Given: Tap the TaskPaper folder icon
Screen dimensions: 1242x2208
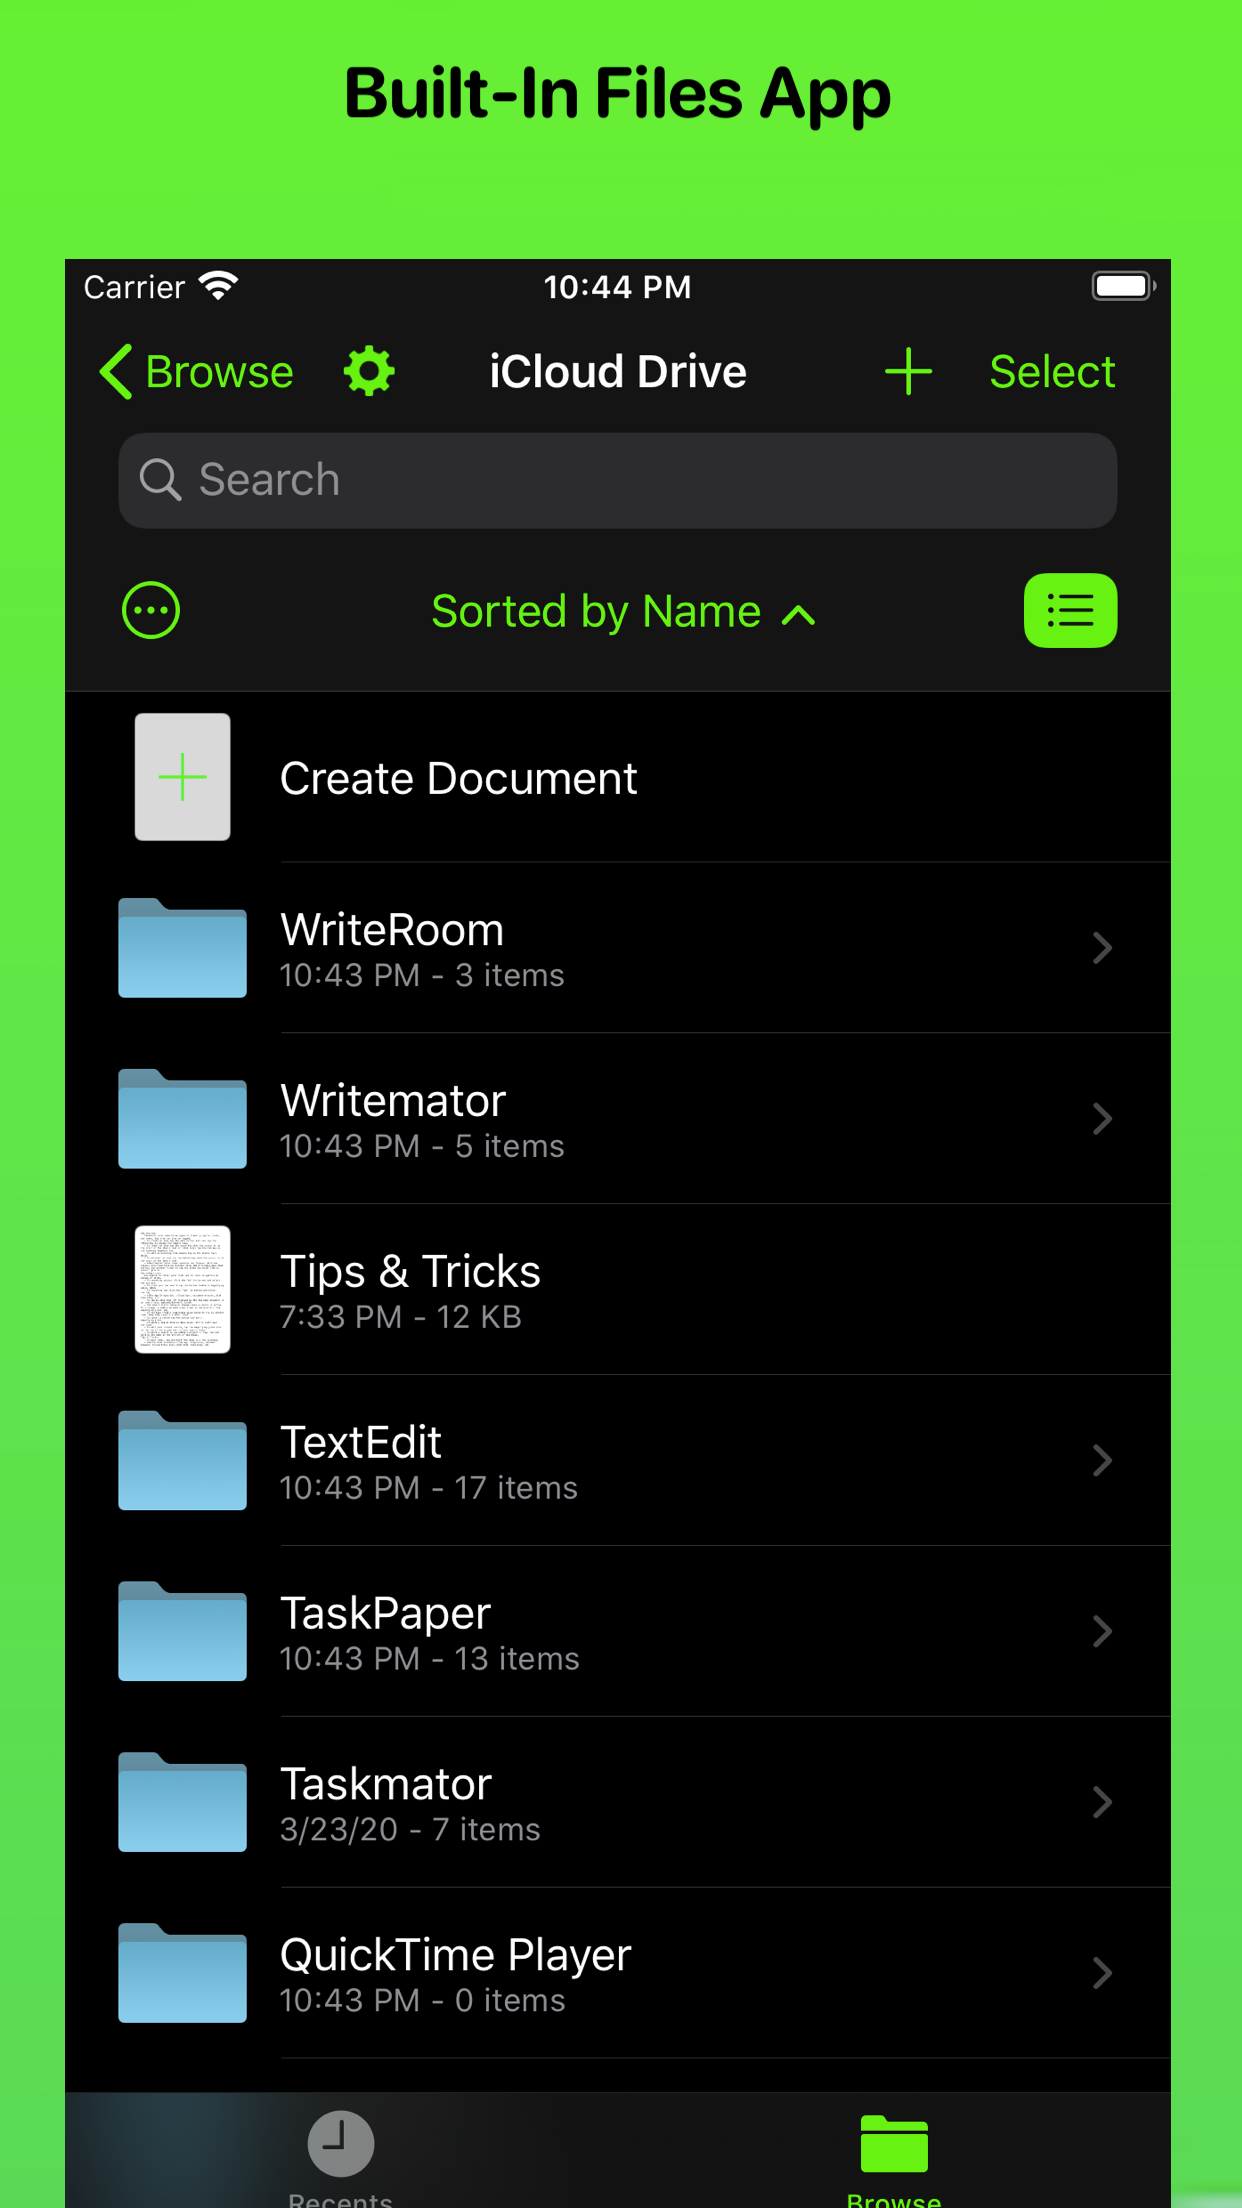Looking at the screenshot, I should click(182, 1631).
